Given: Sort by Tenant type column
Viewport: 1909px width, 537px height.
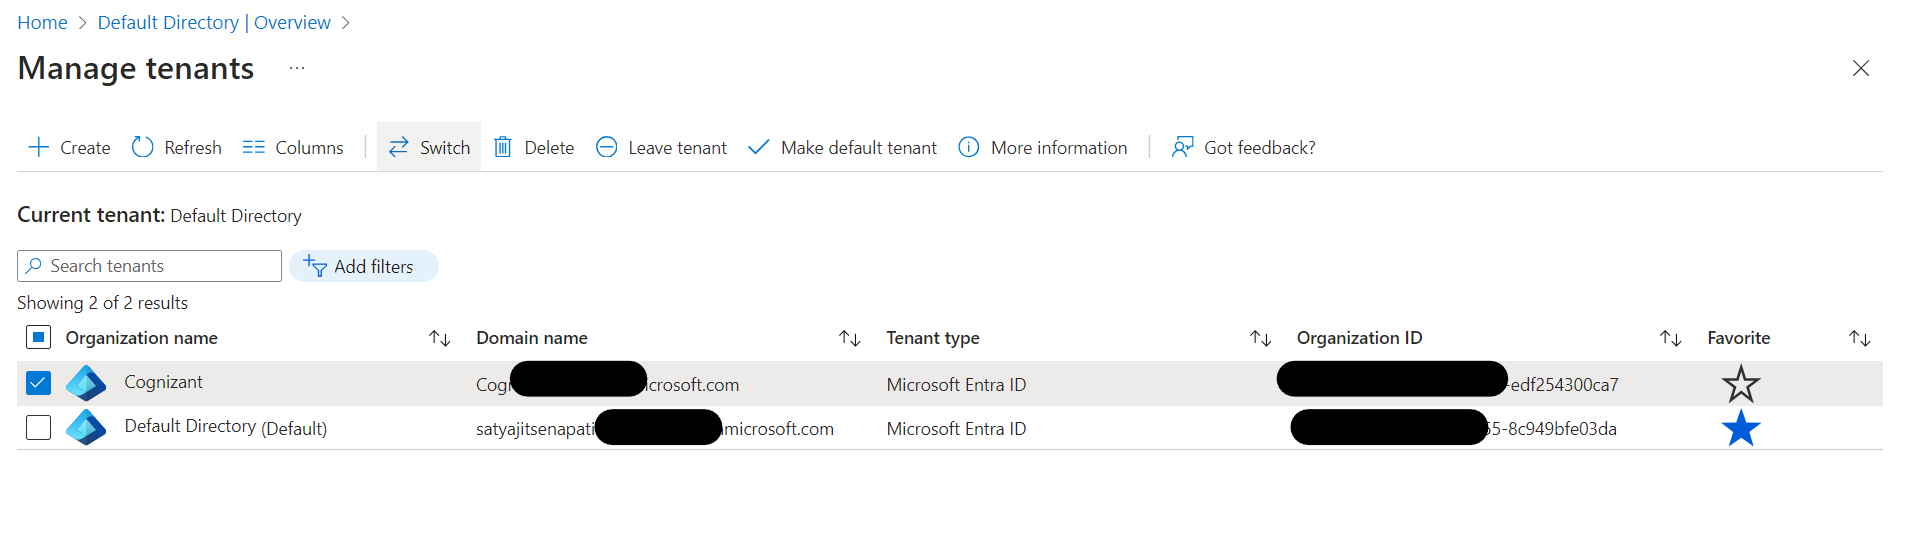Looking at the screenshot, I should (1260, 338).
